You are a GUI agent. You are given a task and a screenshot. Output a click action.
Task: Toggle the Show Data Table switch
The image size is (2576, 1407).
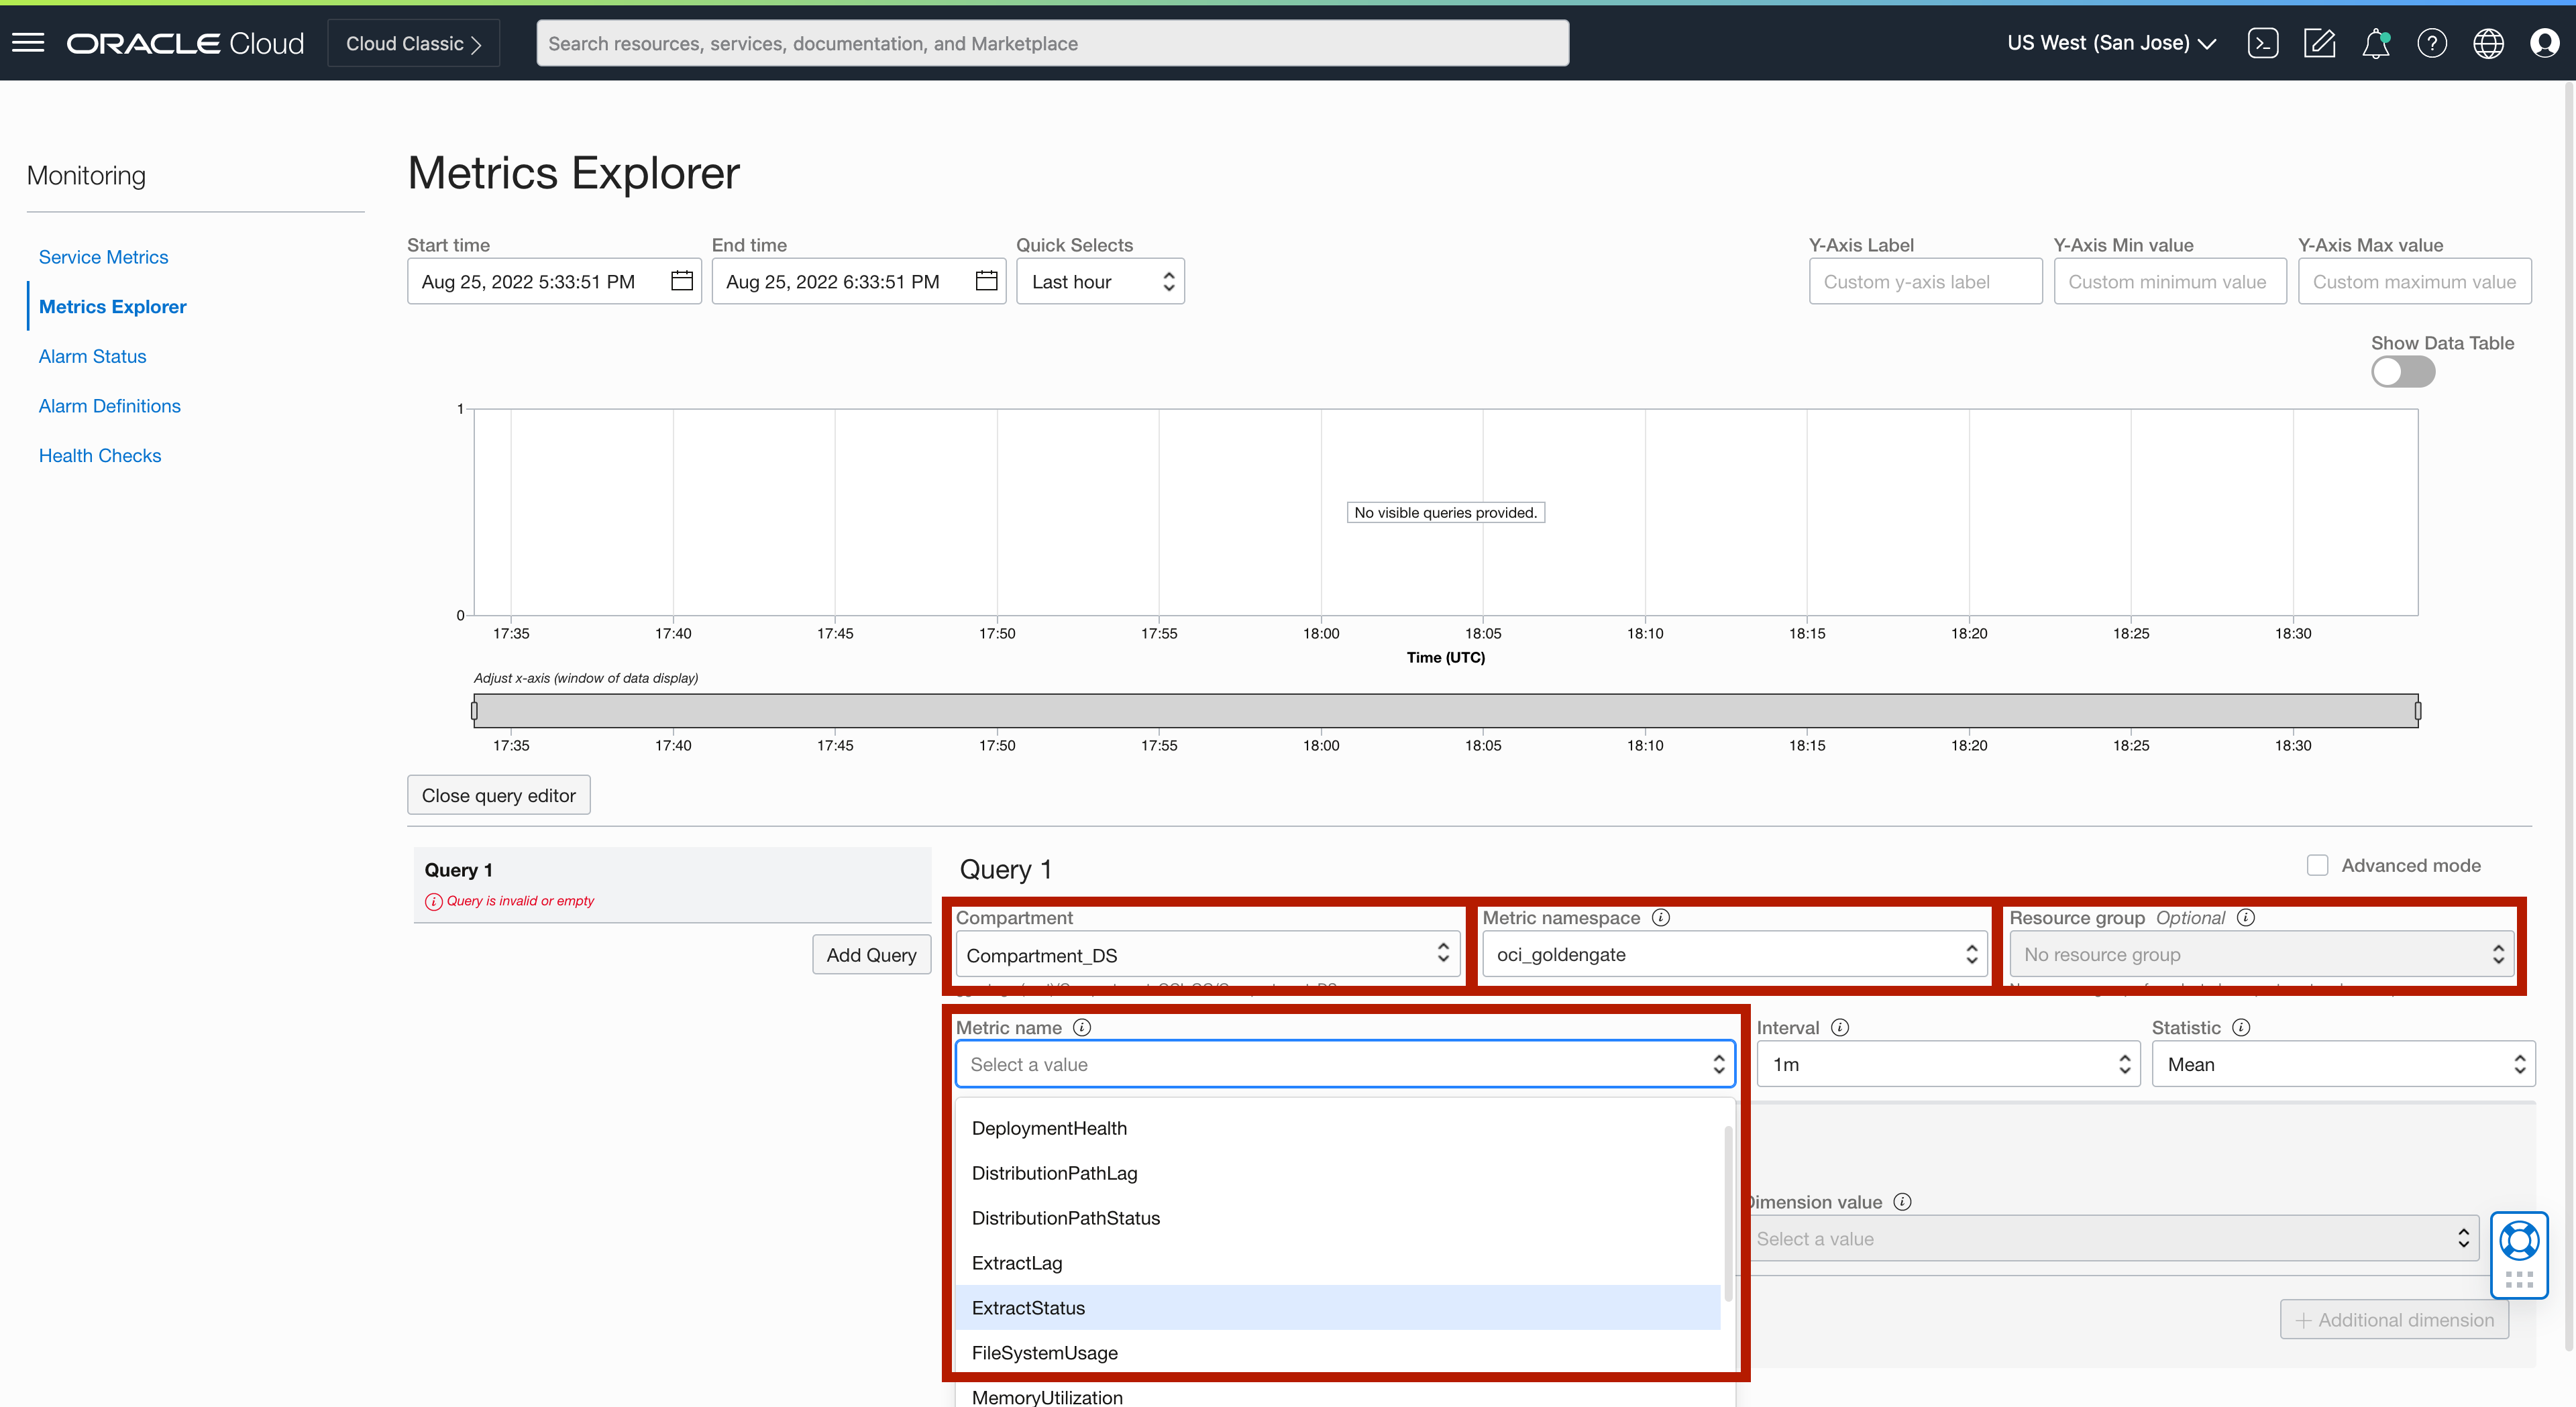[x=2402, y=372]
